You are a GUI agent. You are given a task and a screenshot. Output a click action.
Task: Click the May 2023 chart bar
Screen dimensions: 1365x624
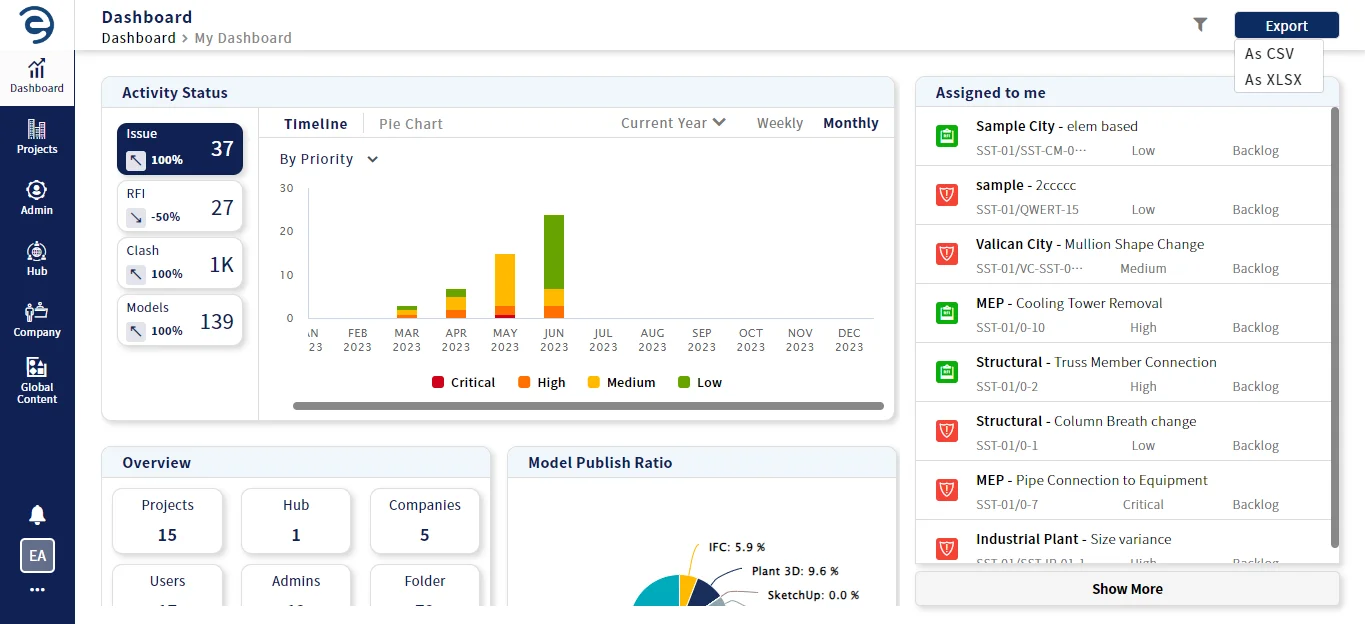(505, 286)
